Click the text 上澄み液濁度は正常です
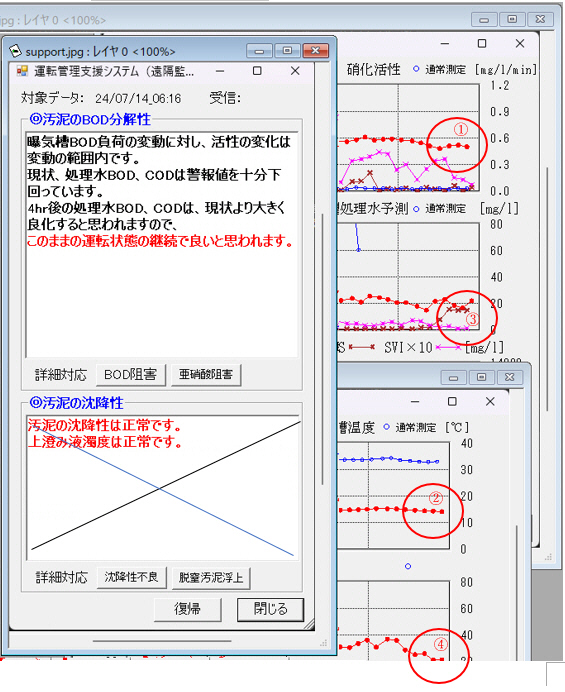Image resolution: width=565 pixels, height=692 pixels. click(x=105, y=442)
